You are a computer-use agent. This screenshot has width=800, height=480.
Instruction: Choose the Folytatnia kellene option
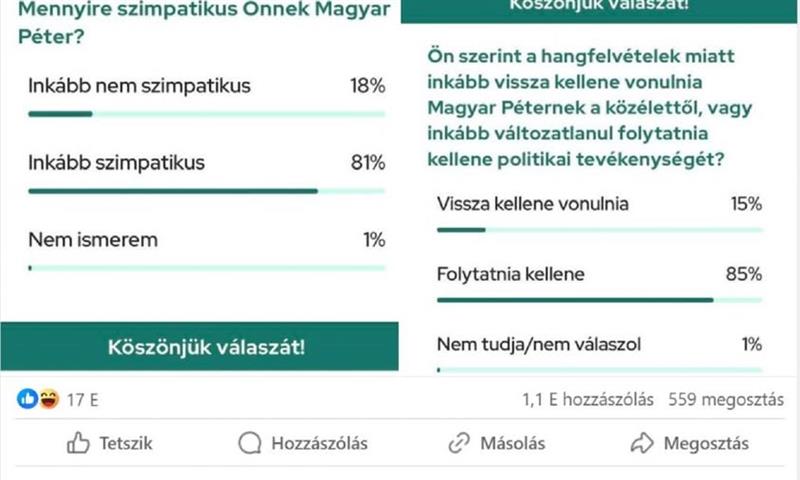(511, 274)
